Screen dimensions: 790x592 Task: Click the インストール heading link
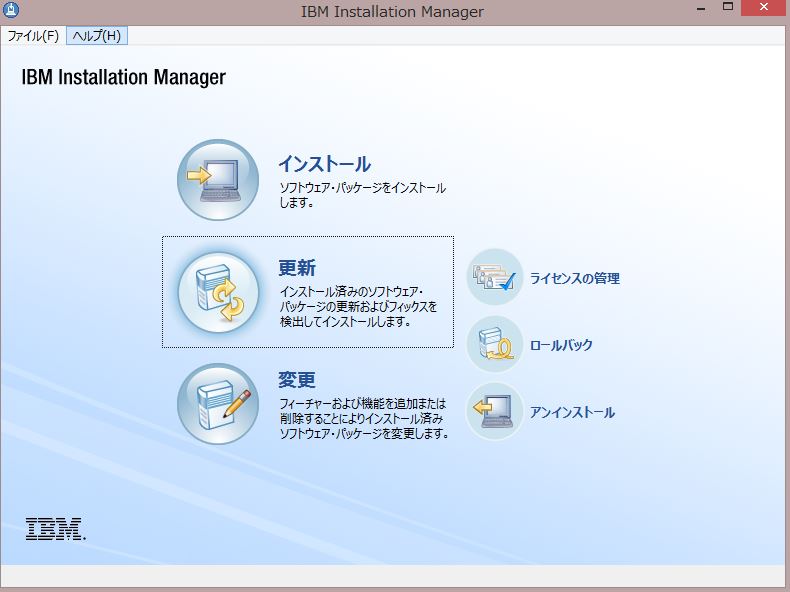[324, 164]
